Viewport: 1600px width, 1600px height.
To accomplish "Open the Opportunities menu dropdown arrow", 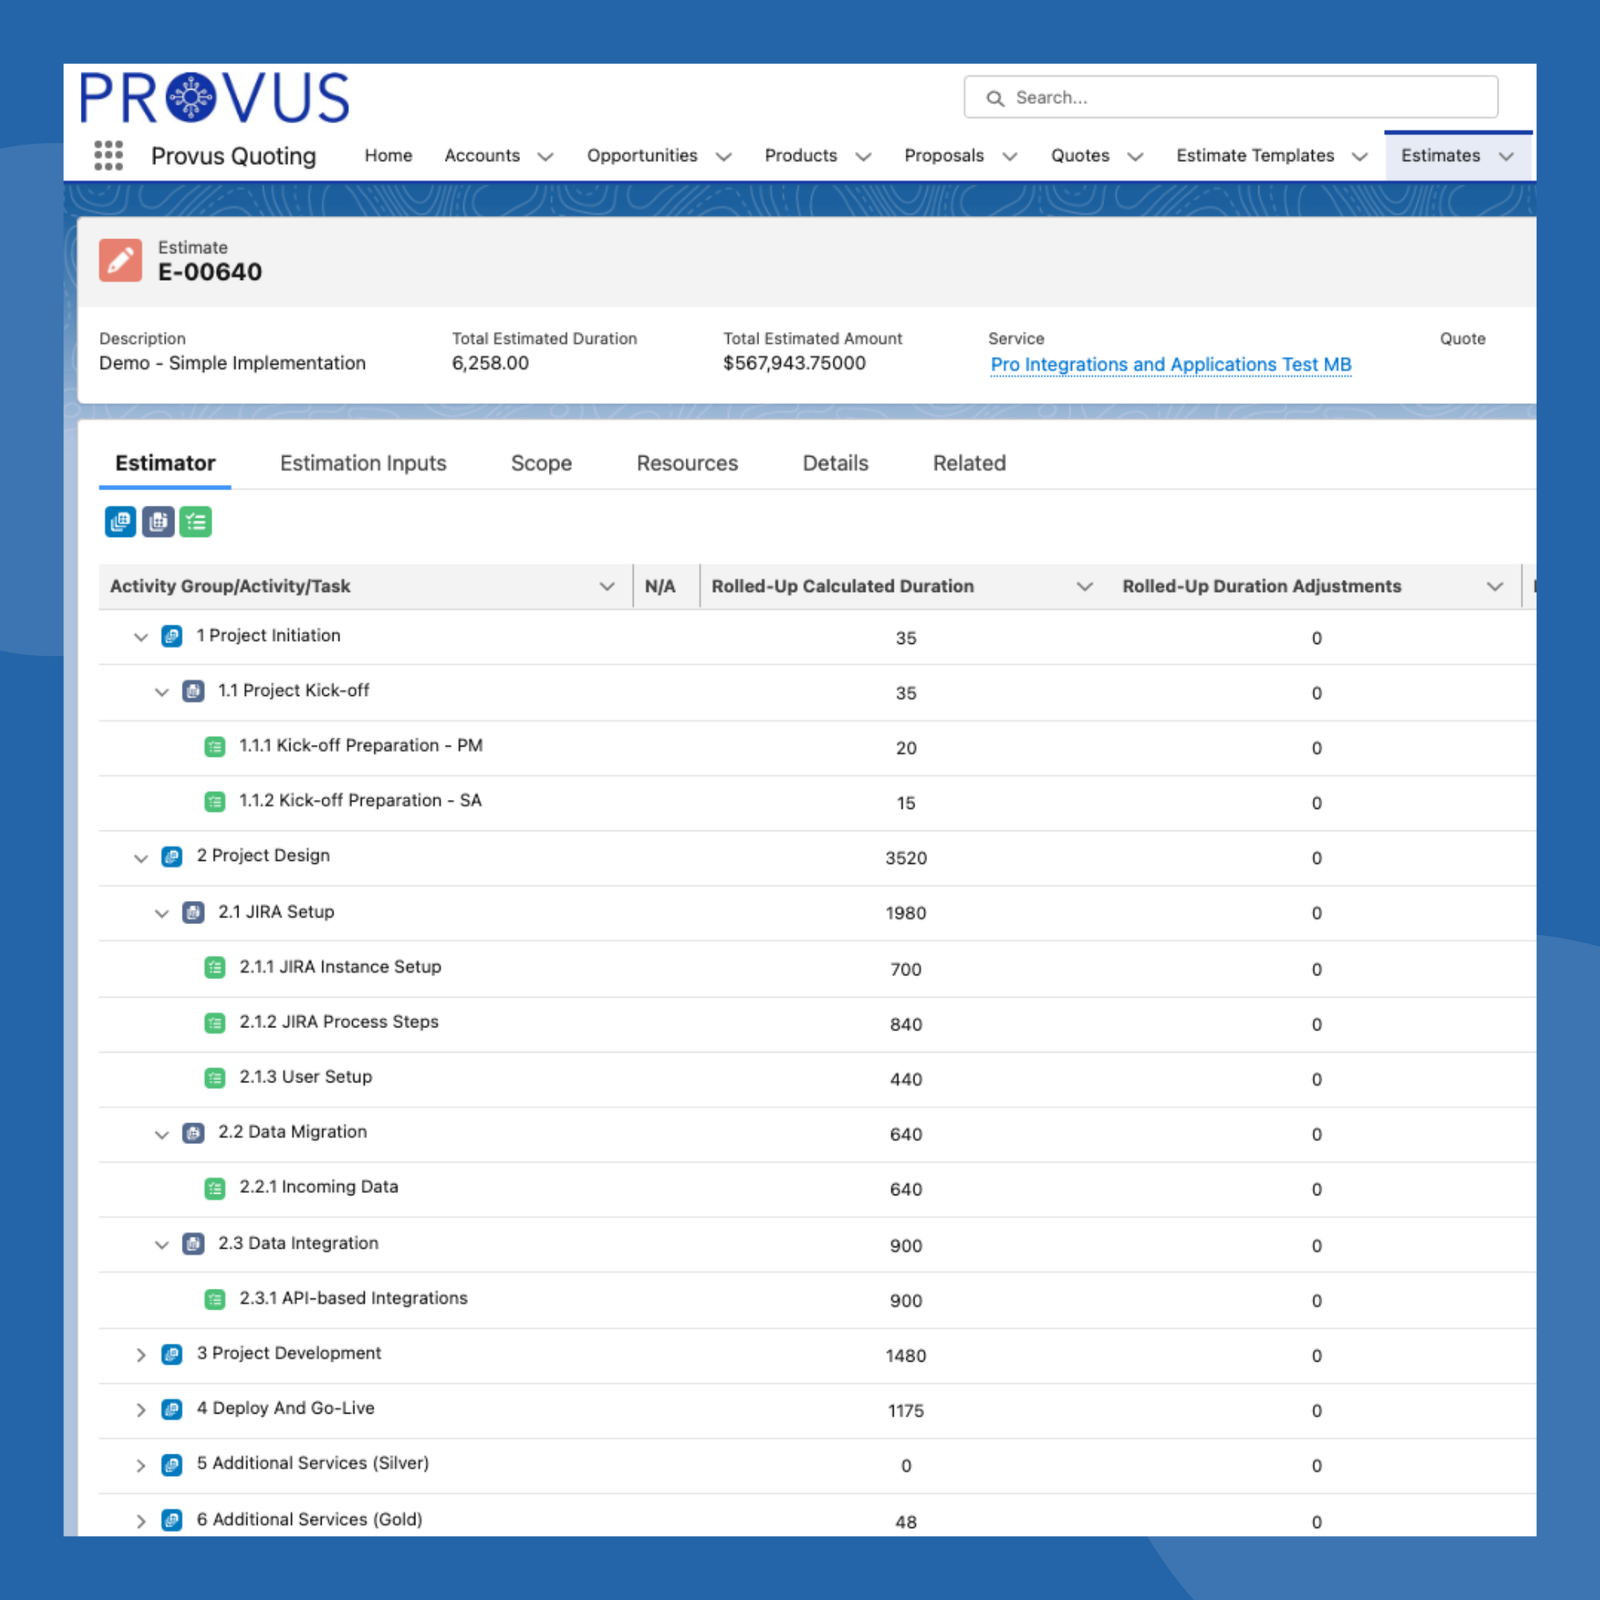I will point(724,157).
